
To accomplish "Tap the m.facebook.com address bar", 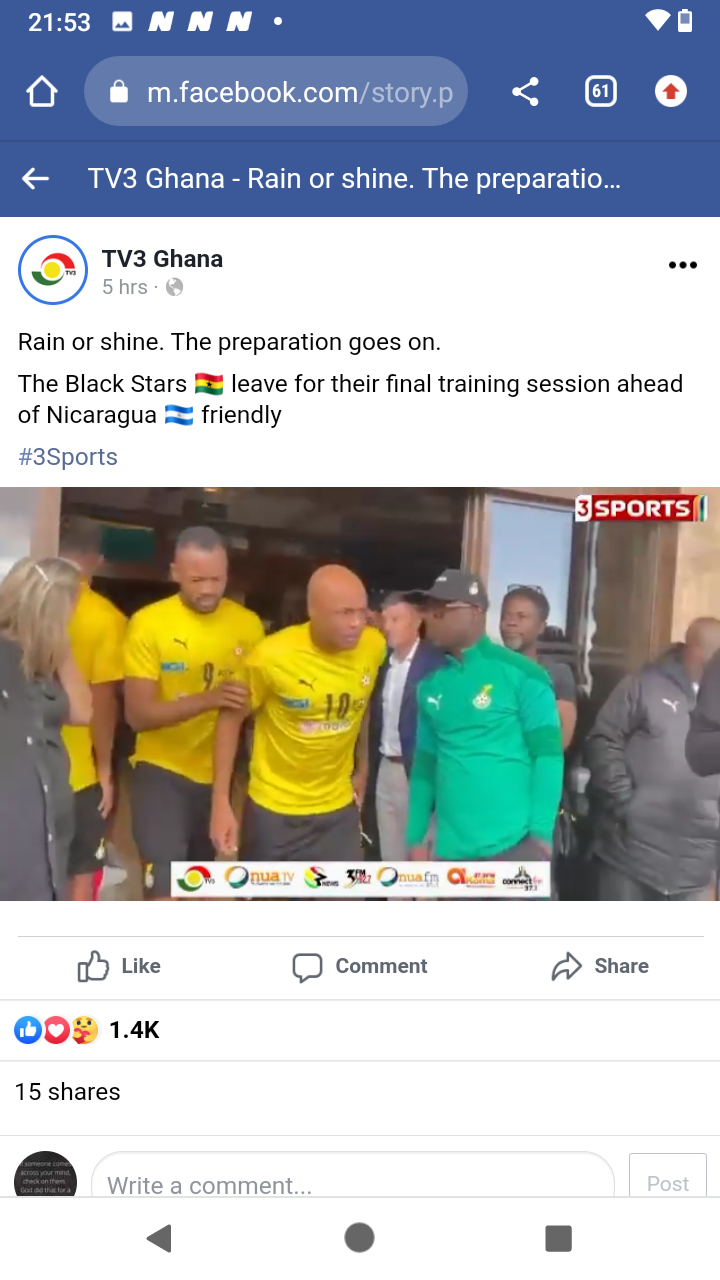I will point(276,92).
